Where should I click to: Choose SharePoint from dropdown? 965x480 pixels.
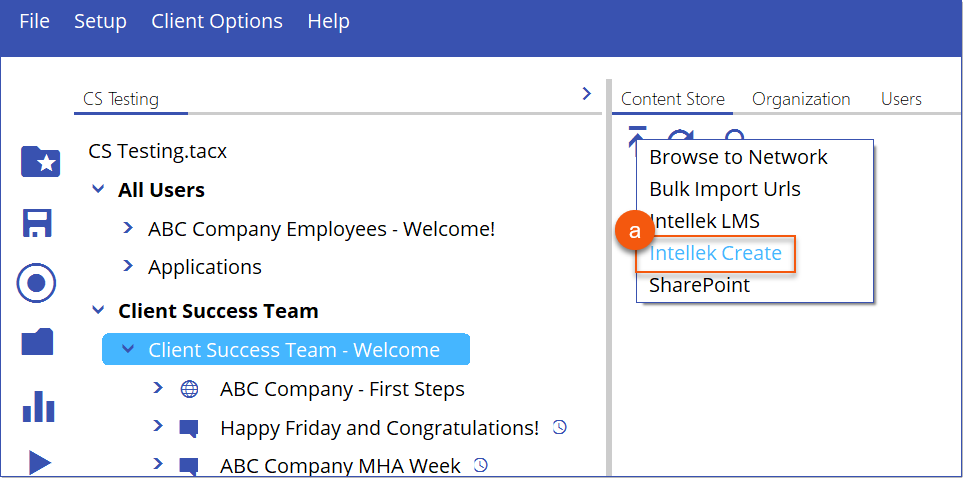(700, 285)
